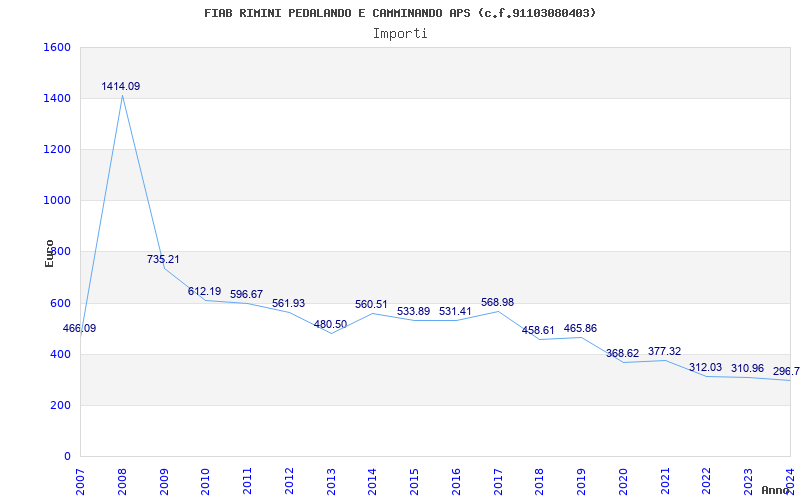Select the 2012 year label
Viewport: 800px width, 500px height.
[x=289, y=481]
